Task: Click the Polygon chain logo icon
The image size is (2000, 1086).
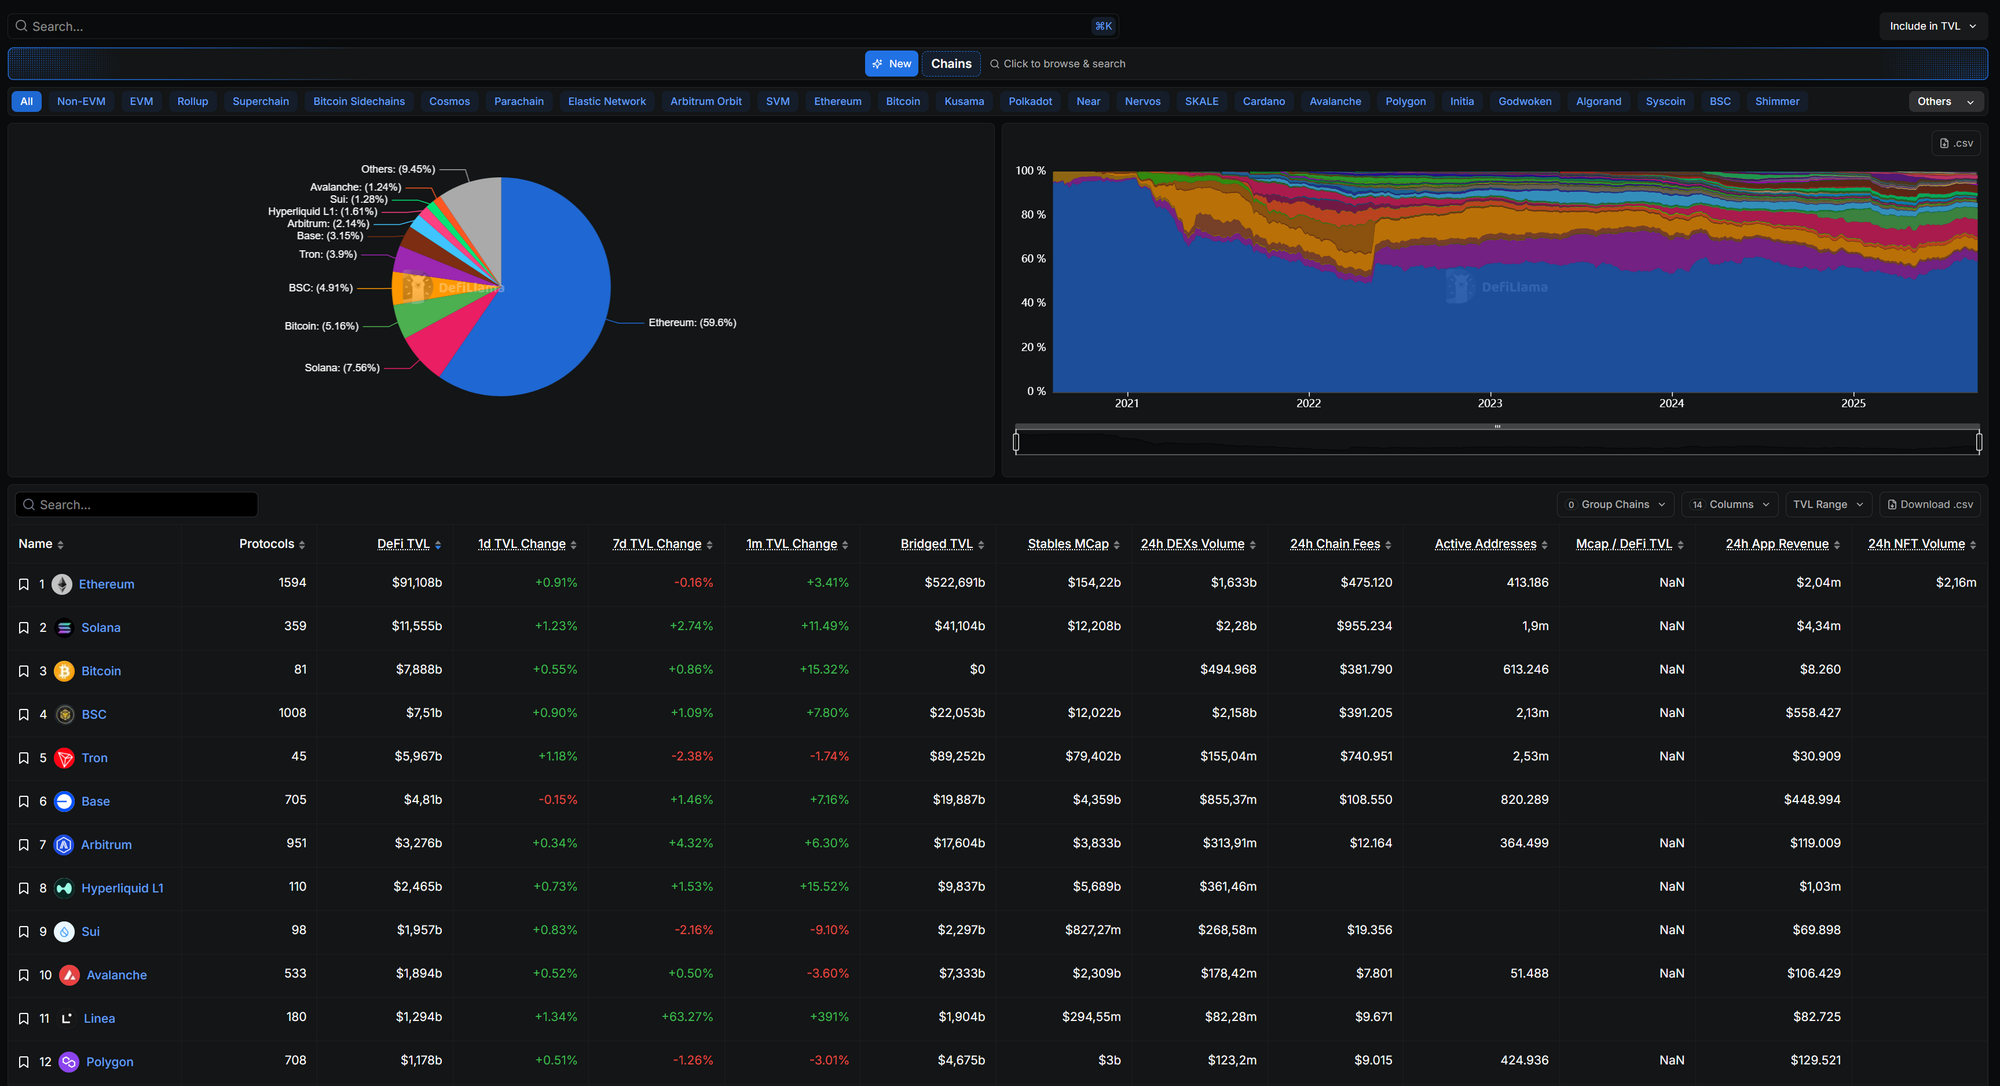Action: 69,1062
